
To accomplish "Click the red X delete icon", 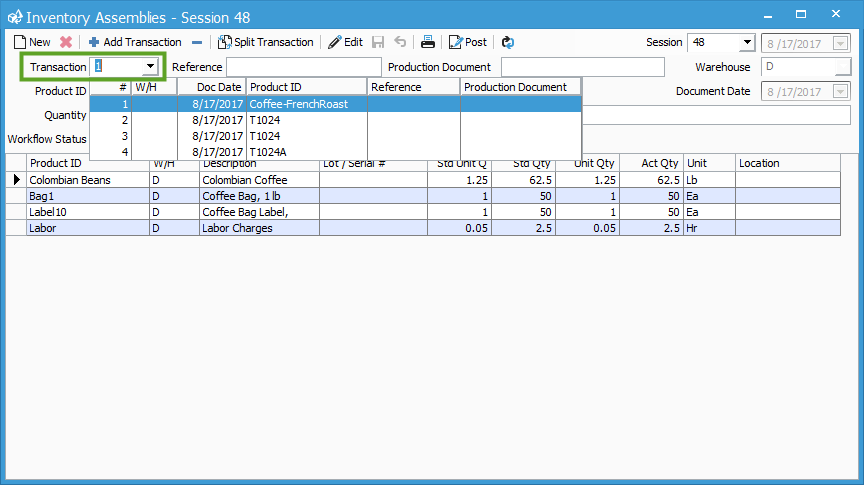I will click(66, 42).
